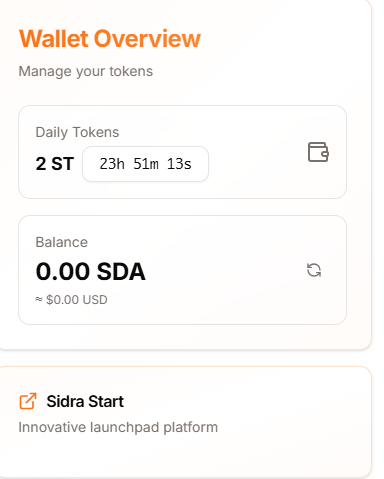Click the wallet icon in Daily Tokens card
Screen dimensions: 384x479
coord(318,152)
